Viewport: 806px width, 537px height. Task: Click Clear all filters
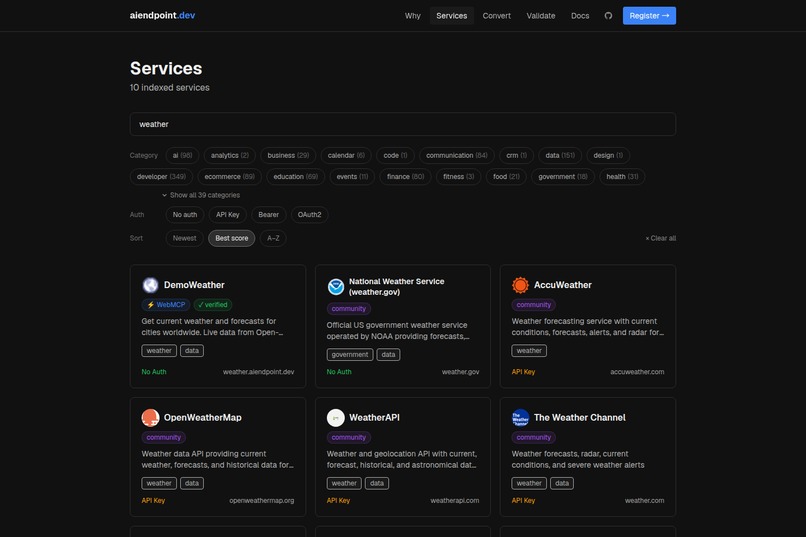(661, 238)
